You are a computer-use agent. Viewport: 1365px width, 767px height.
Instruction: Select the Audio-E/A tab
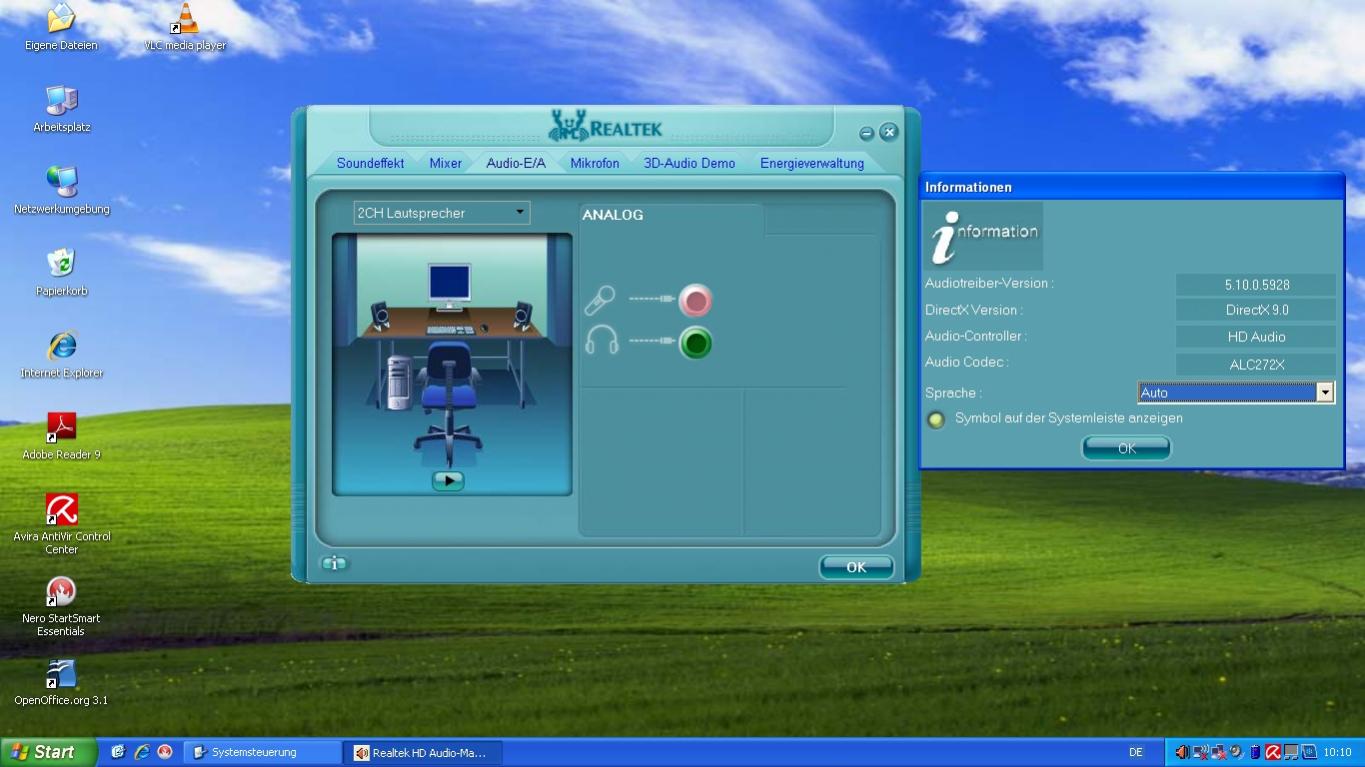click(x=516, y=163)
